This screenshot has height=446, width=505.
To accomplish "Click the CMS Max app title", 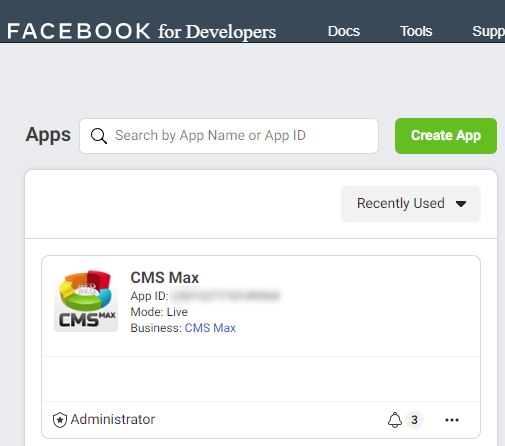I will coord(165,278).
